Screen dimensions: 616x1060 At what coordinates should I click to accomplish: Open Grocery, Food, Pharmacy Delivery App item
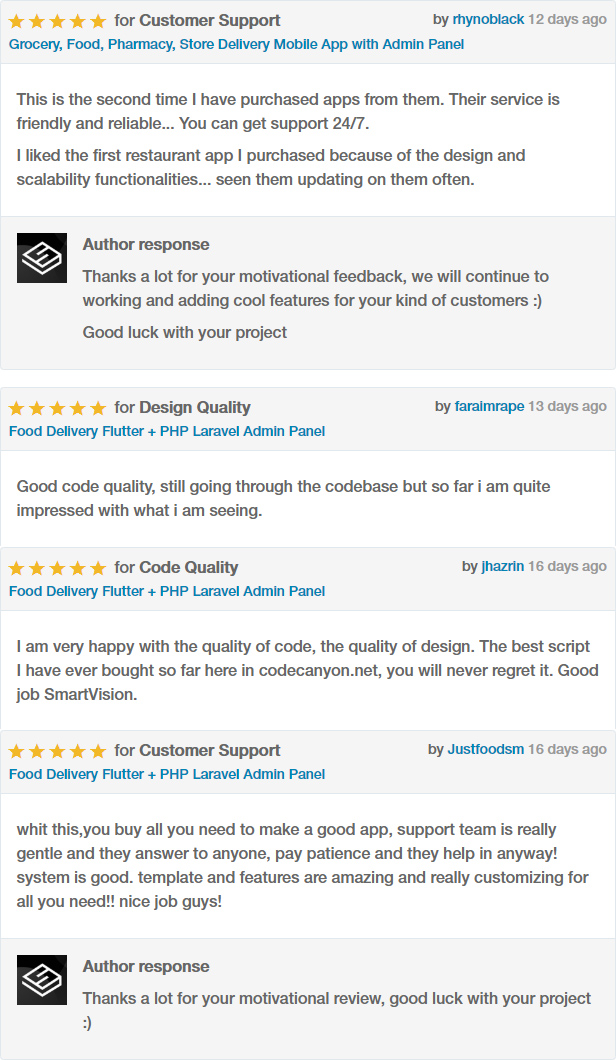pos(236,44)
